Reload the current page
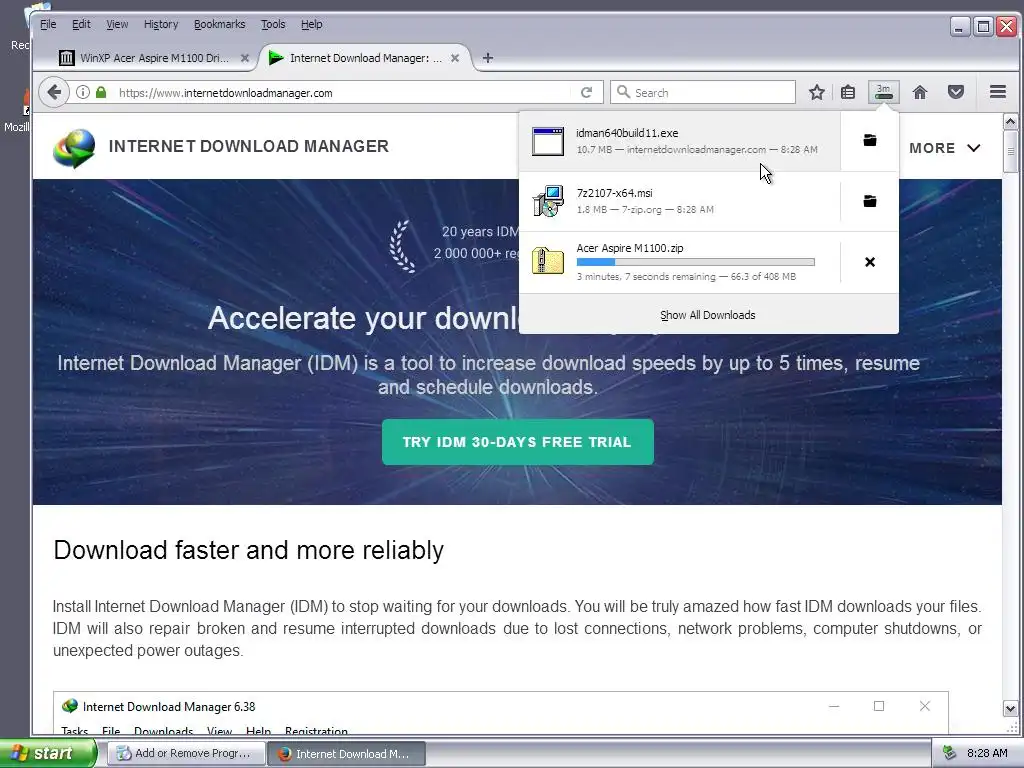Screen dimensions: 1024x768 pyautogui.click(x=586, y=92)
